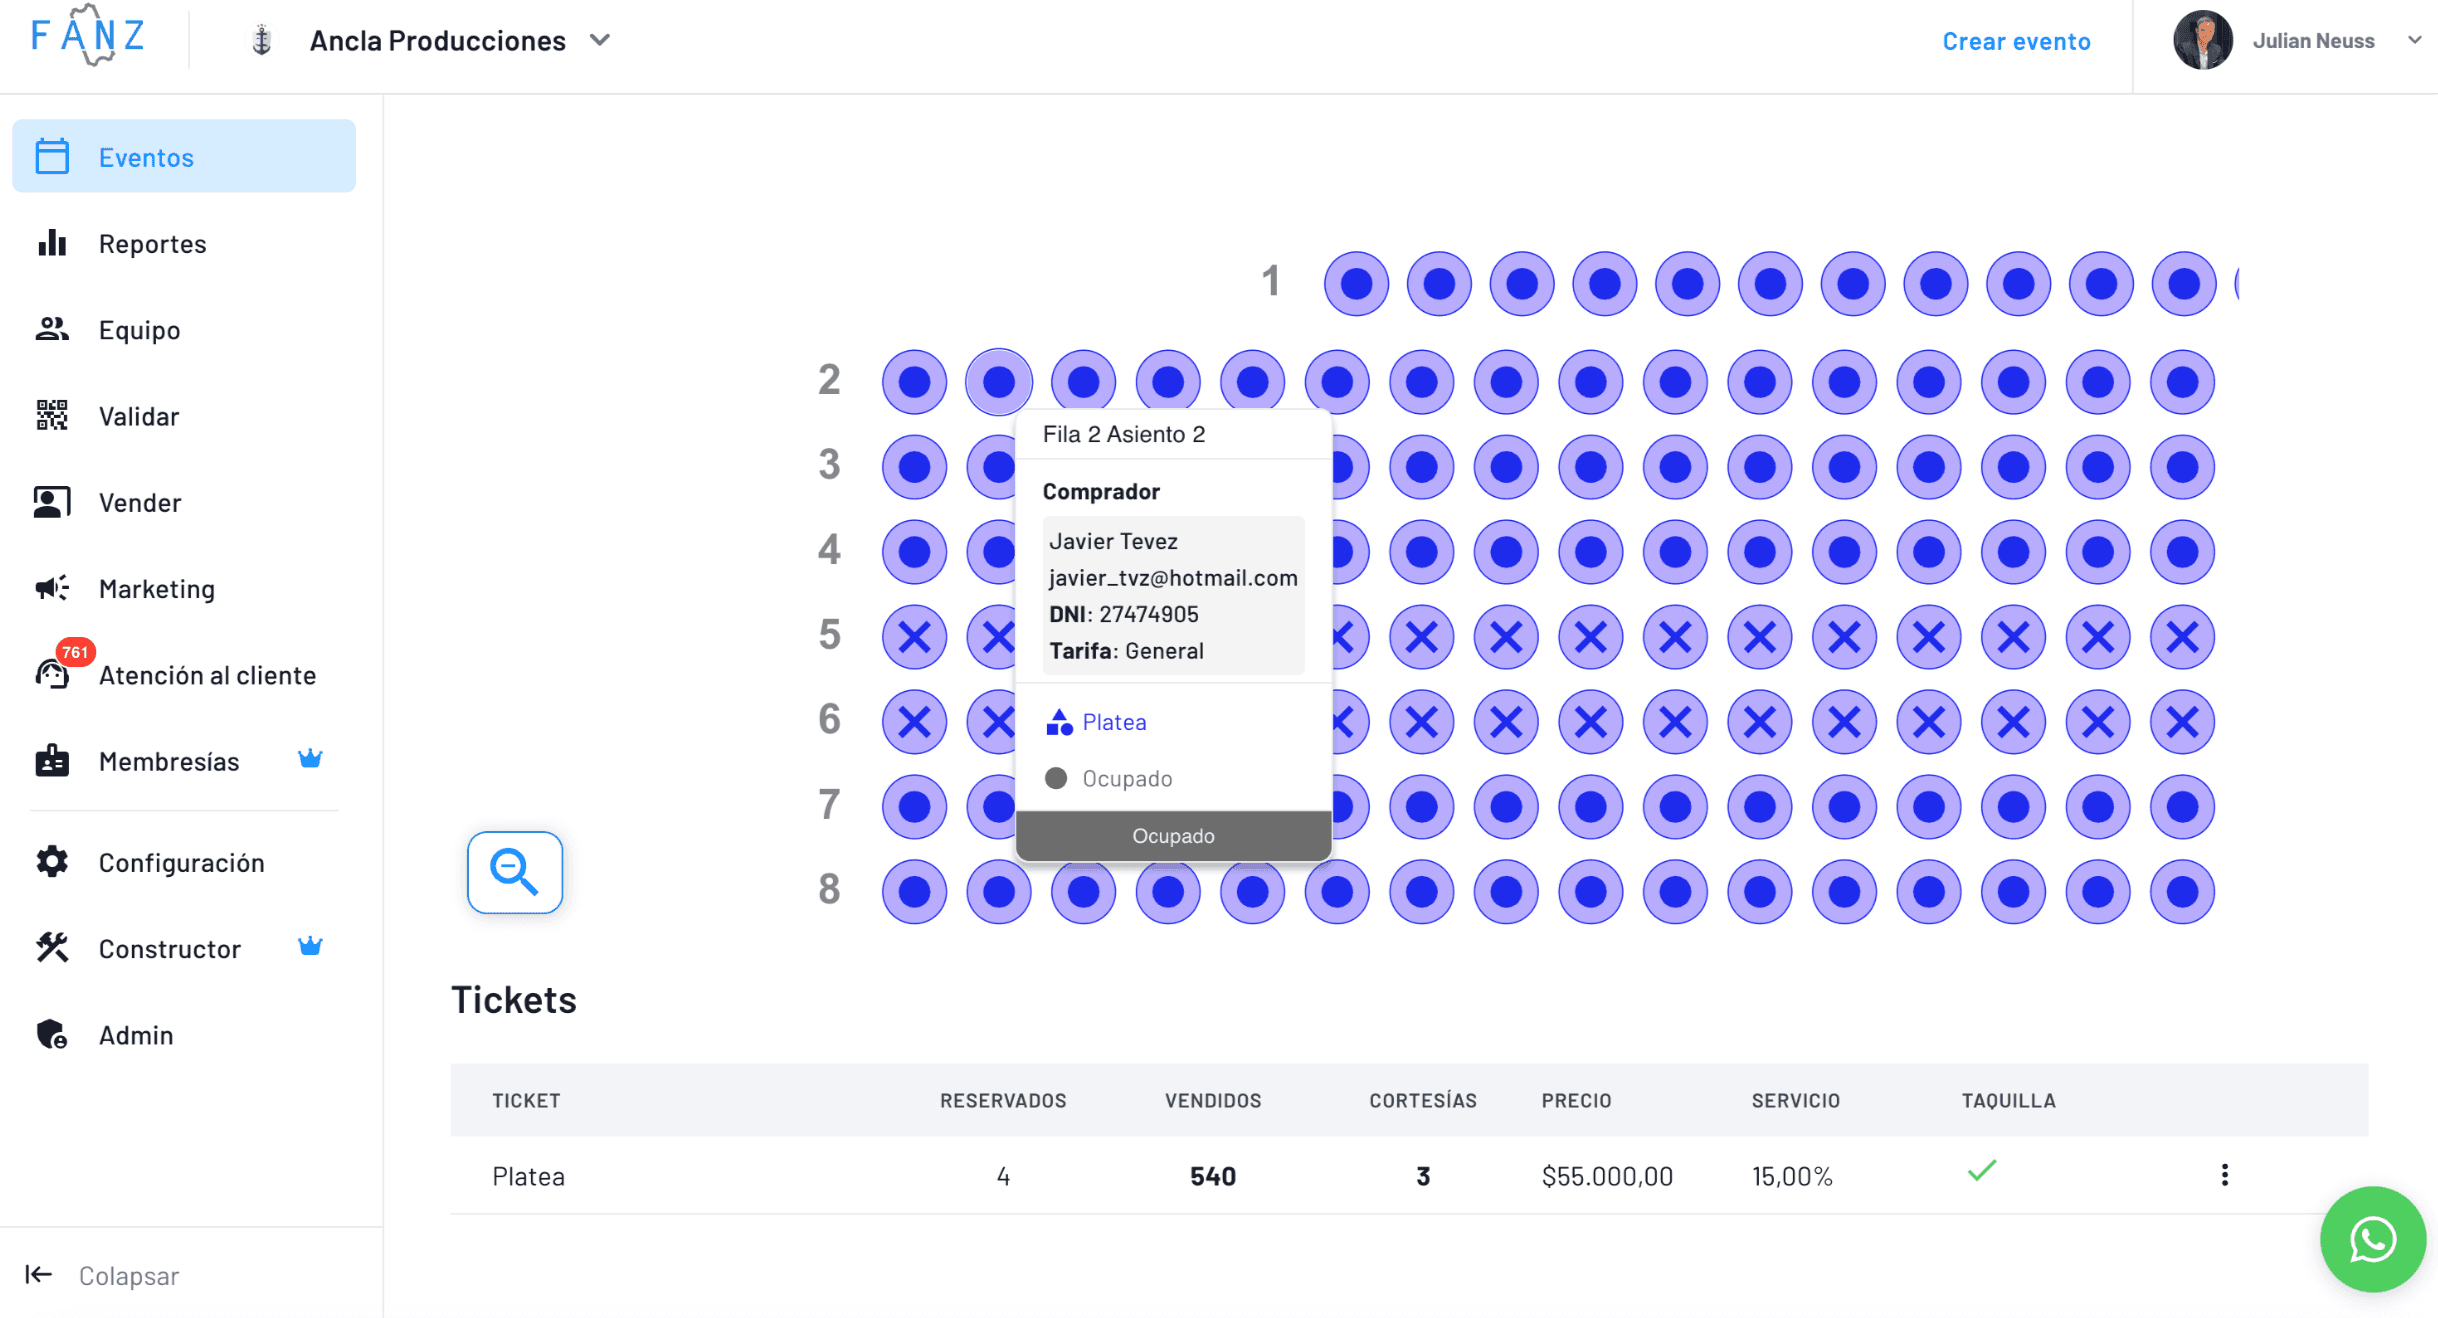Viewport: 2438px width, 1318px height.
Task: Toggle the Ocupado status on seat Fila 2 Asiento 2
Action: (1173, 835)
